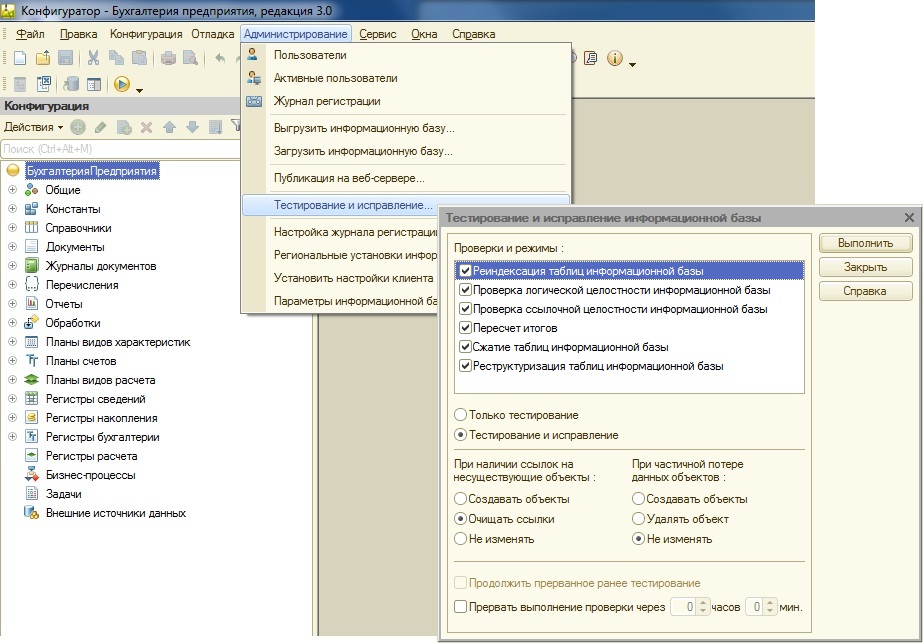Screen dimensions: 924x643
Task: Open the Файл menu
Action: tap(30, 34)
